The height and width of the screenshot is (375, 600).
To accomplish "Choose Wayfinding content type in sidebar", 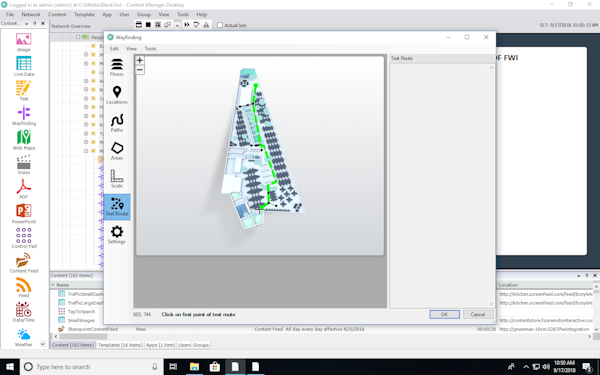I will (23, 116).
